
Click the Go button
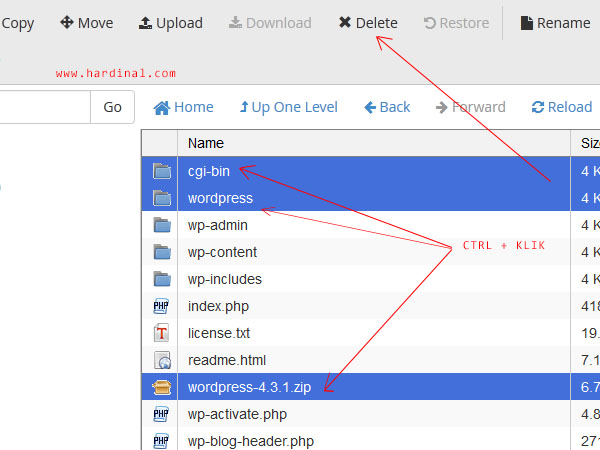pos(112,107)
